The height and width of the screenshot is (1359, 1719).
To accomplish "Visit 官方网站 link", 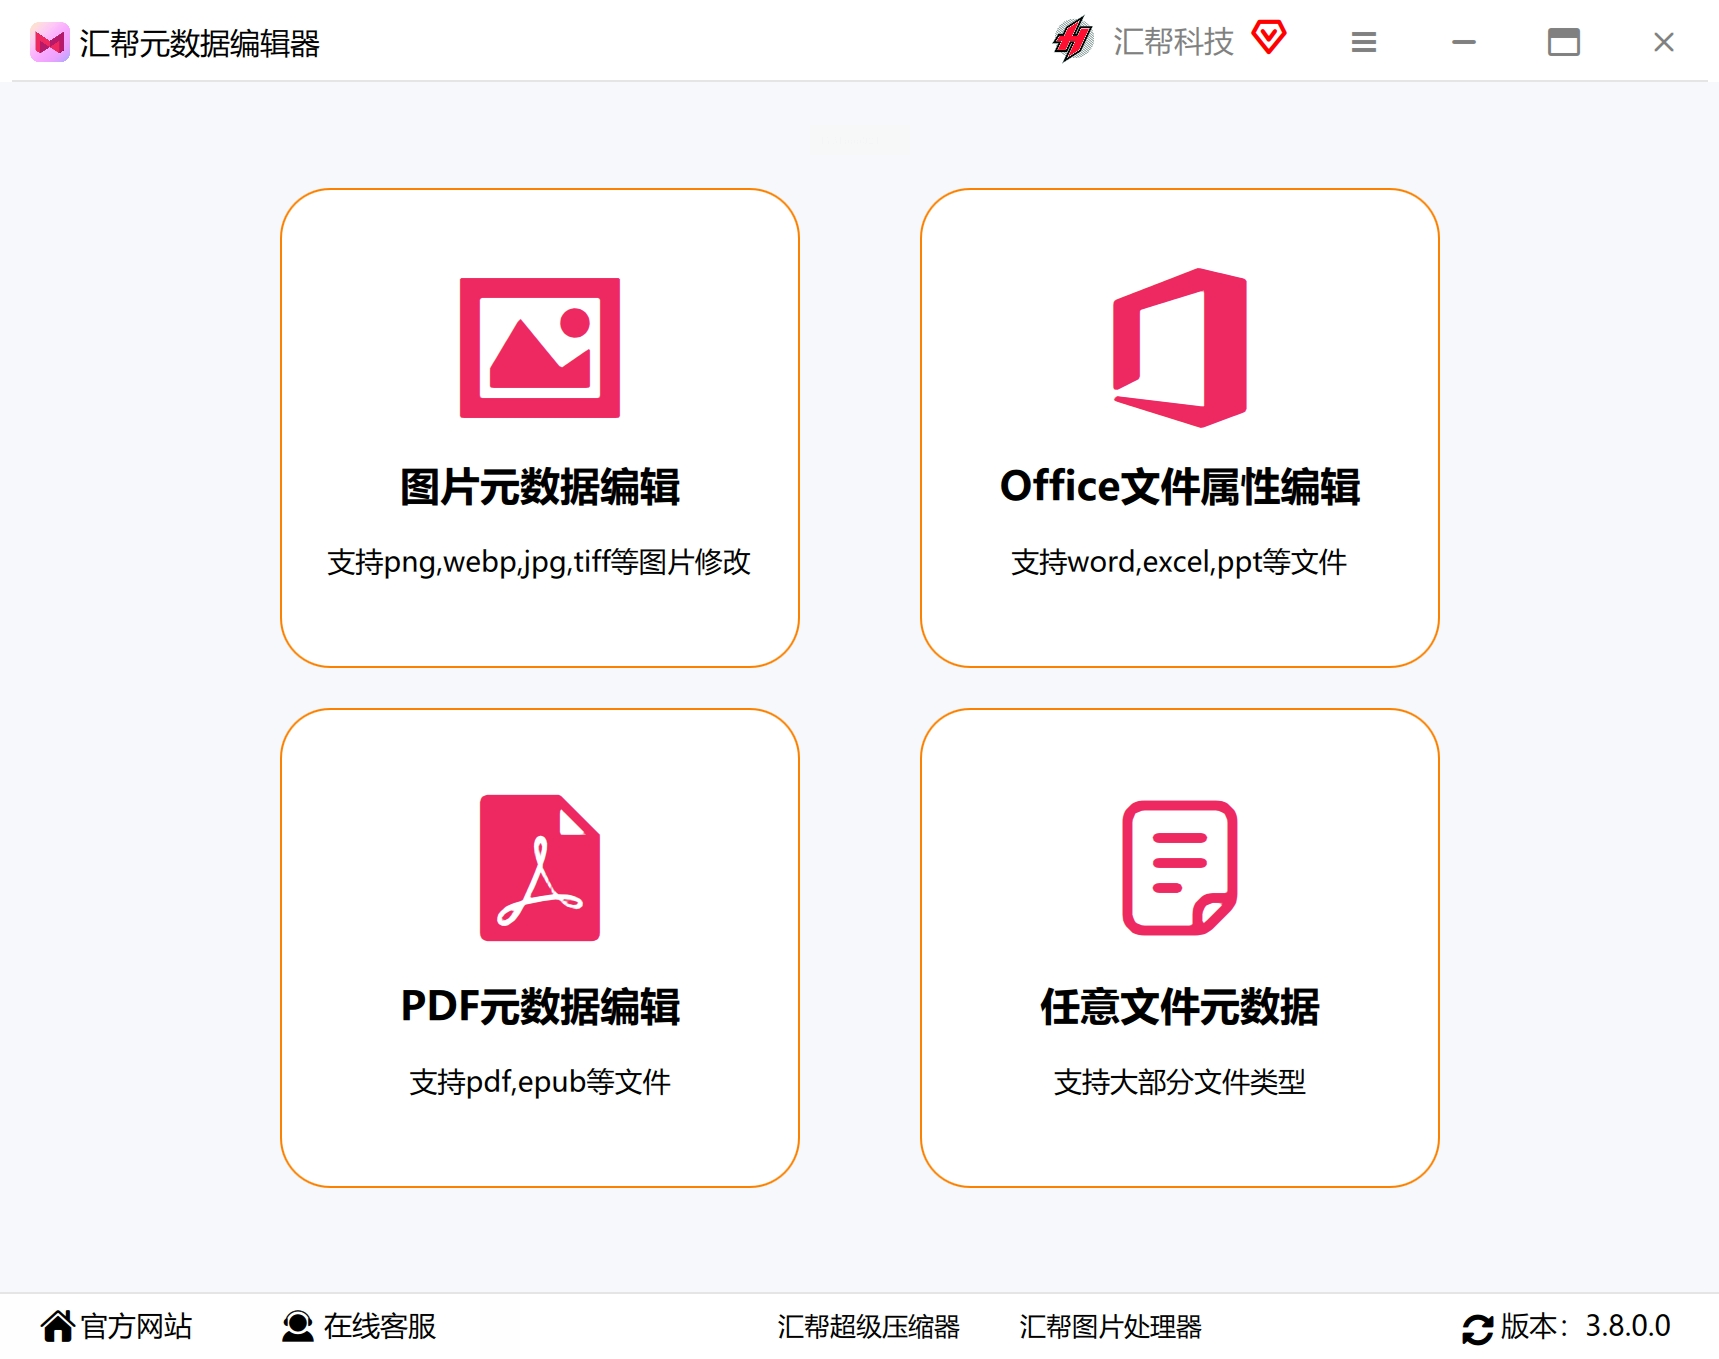I will click(136, 1326).
